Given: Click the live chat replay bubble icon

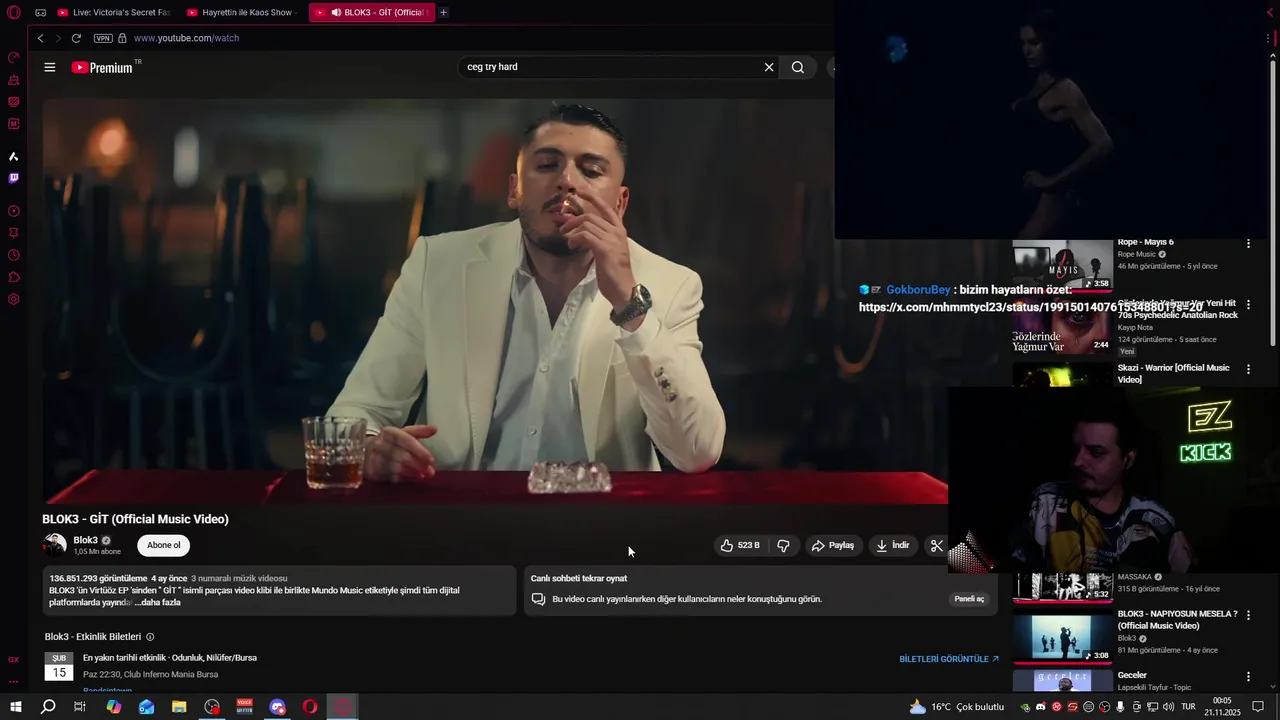Looking at the screenshot, I should pyautogui.click(x=538, y=599).
